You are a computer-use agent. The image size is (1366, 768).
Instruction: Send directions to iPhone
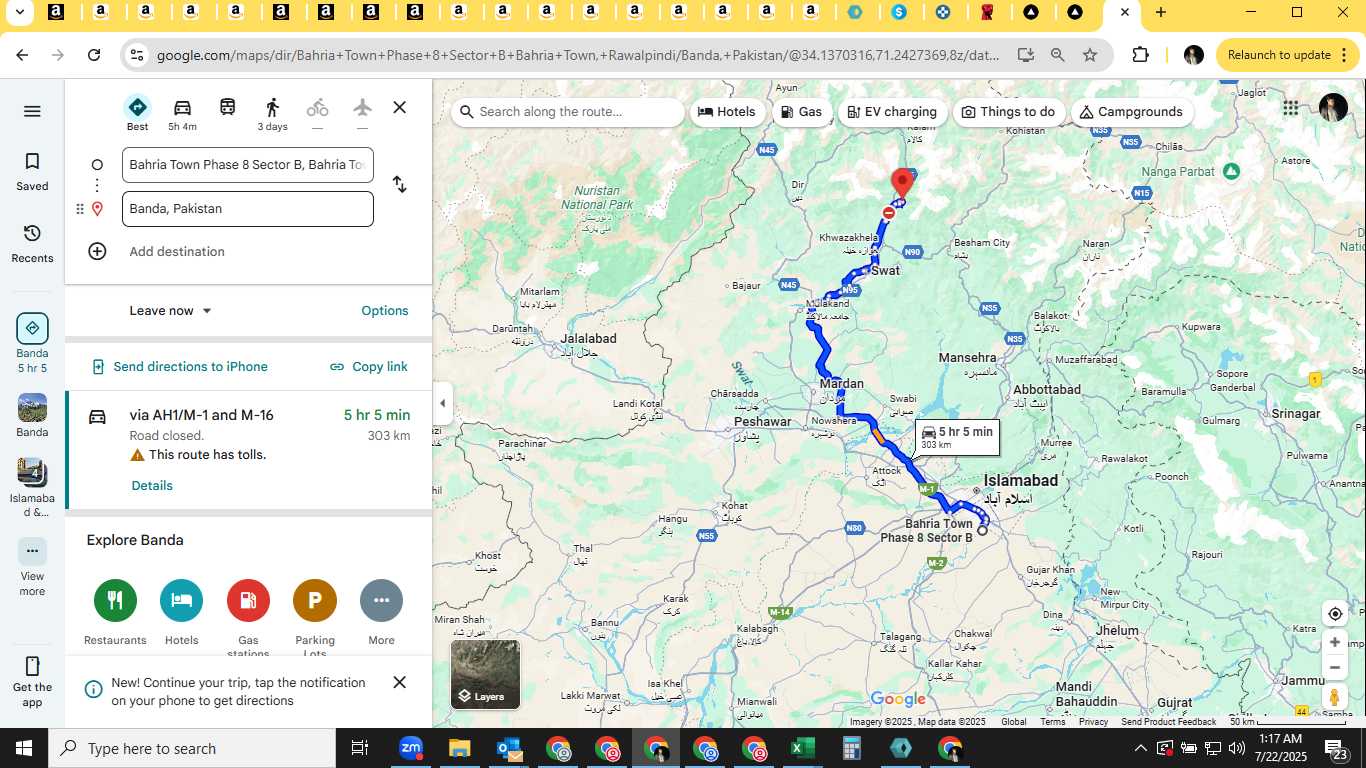(180, 367)
